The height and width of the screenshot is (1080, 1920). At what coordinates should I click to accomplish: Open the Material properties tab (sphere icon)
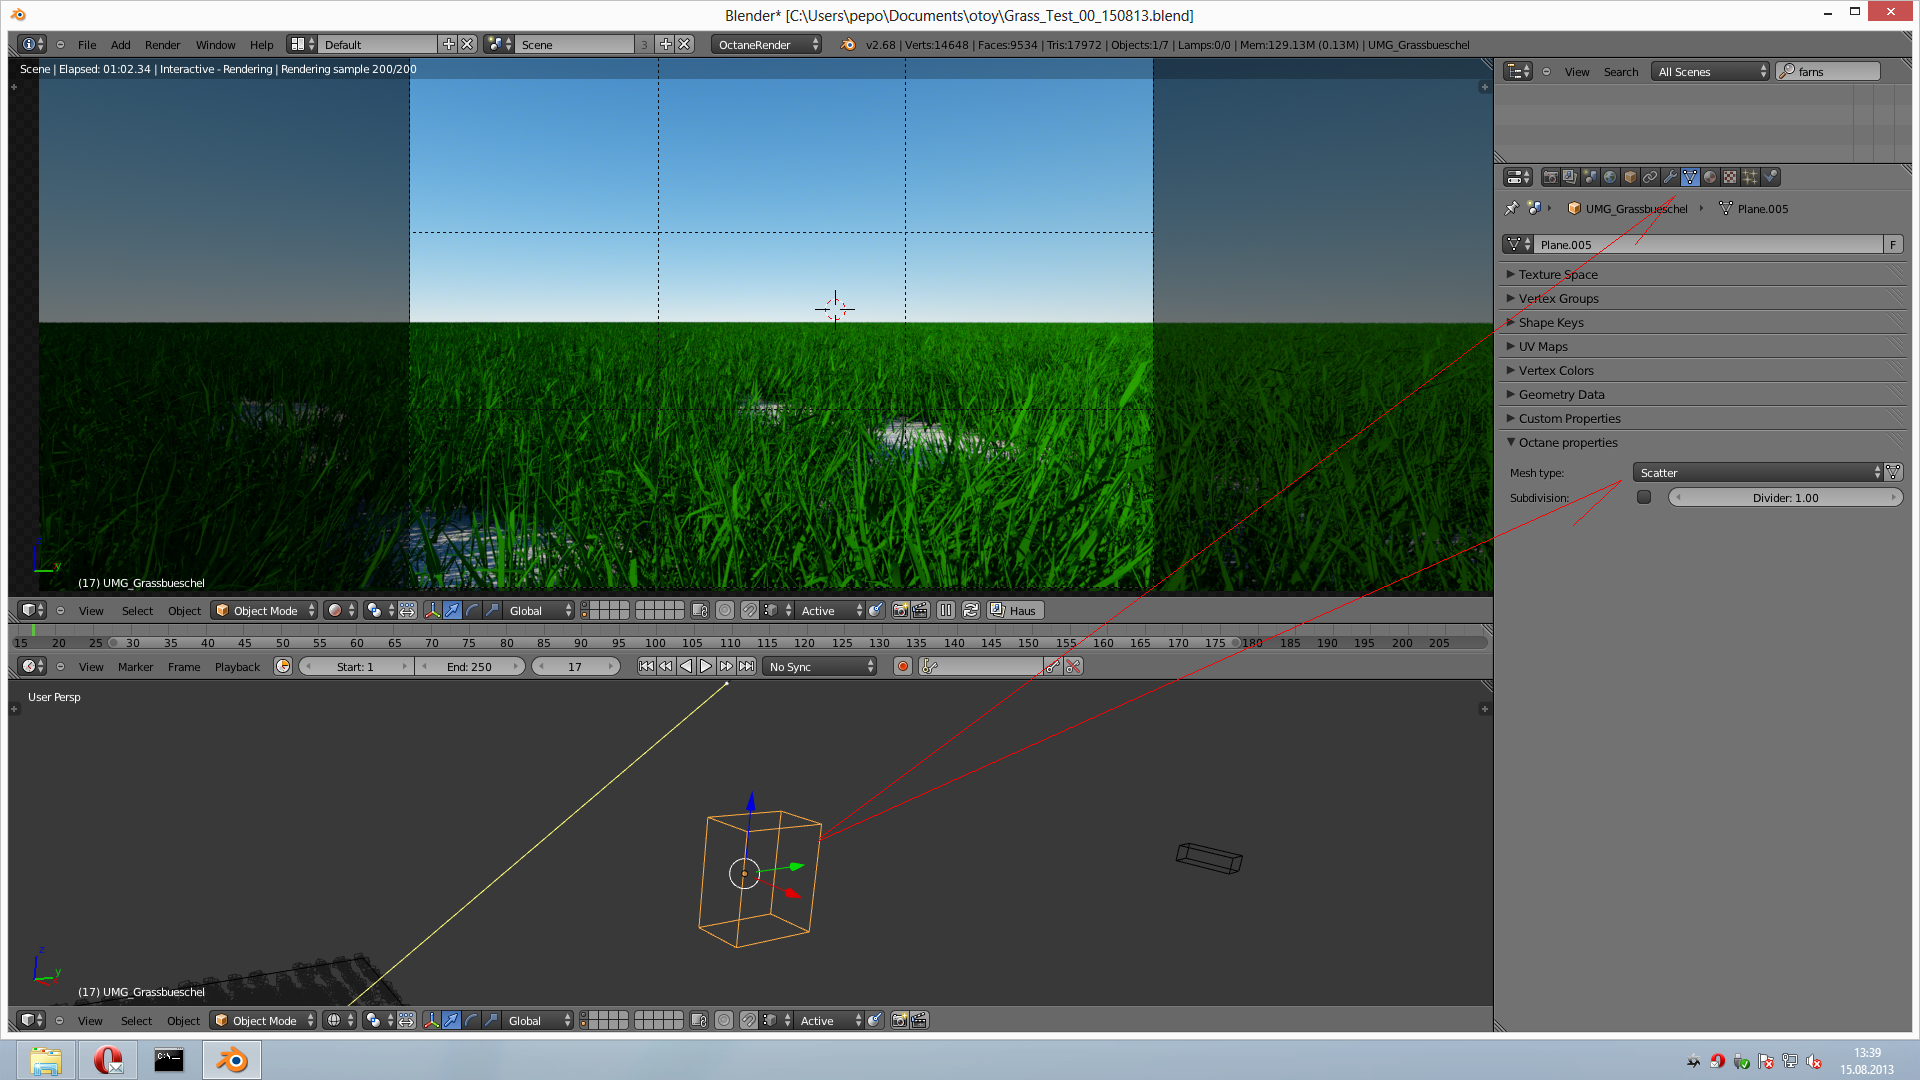pos(1710,177)
